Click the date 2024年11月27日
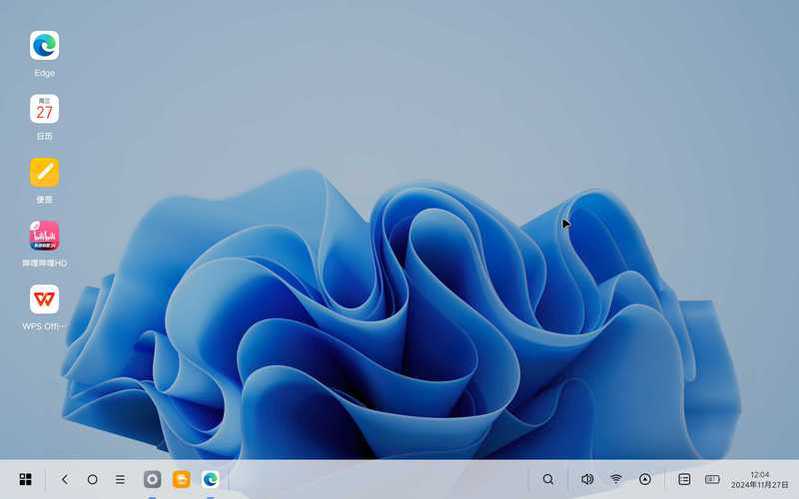 click(760, 485)
